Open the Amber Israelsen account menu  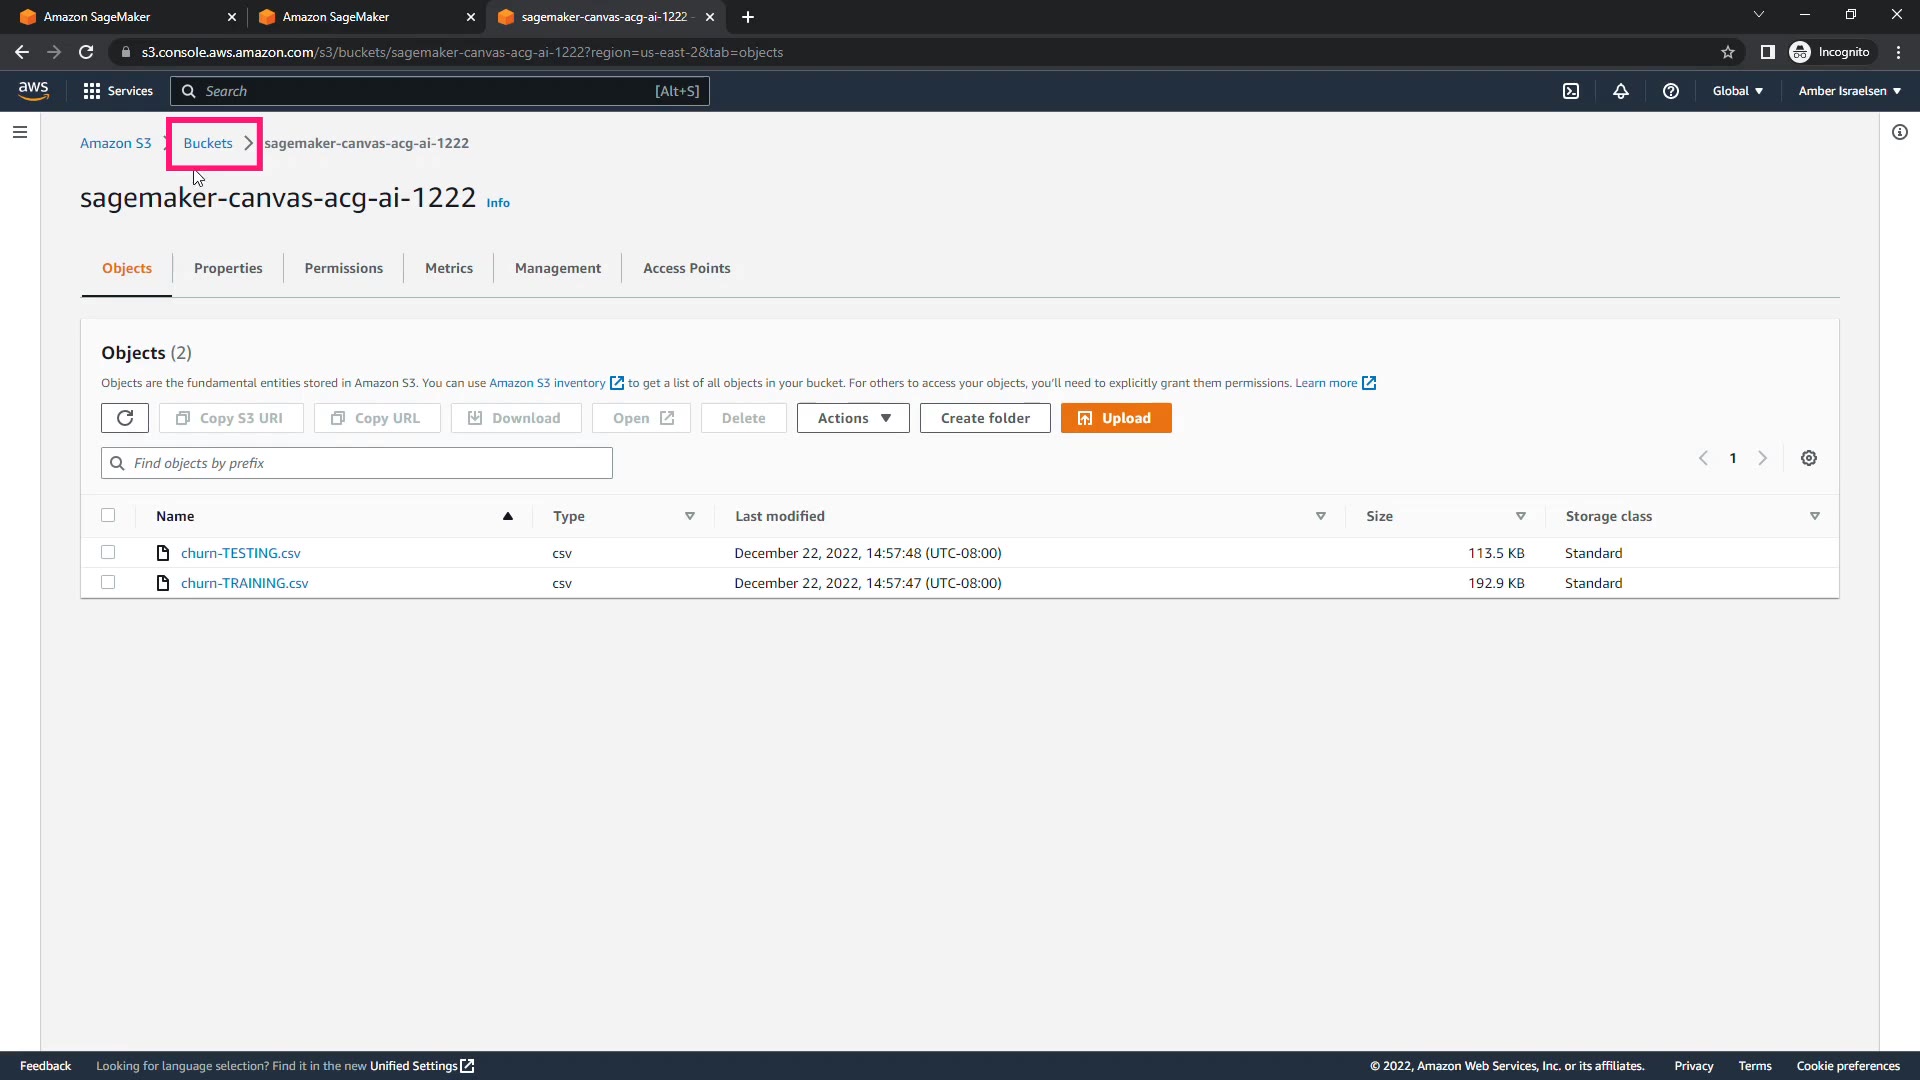[1849, 91]
